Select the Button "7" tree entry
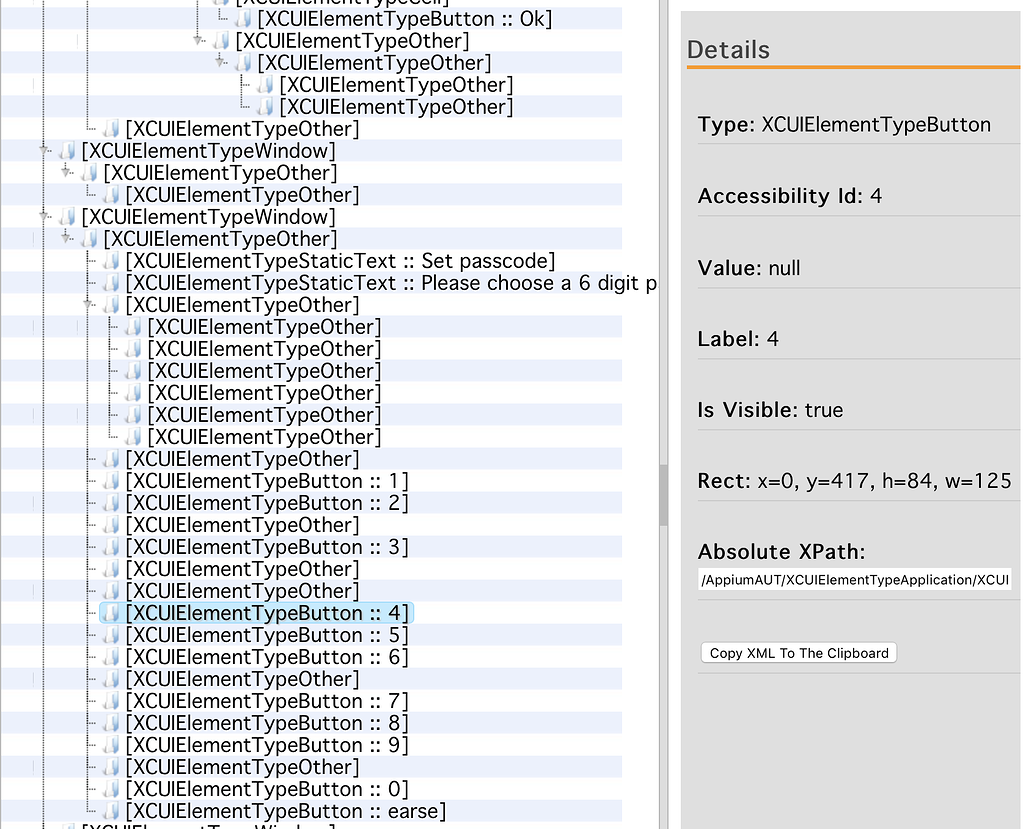This screenshot has width=1023, height=829. [265, 701]
